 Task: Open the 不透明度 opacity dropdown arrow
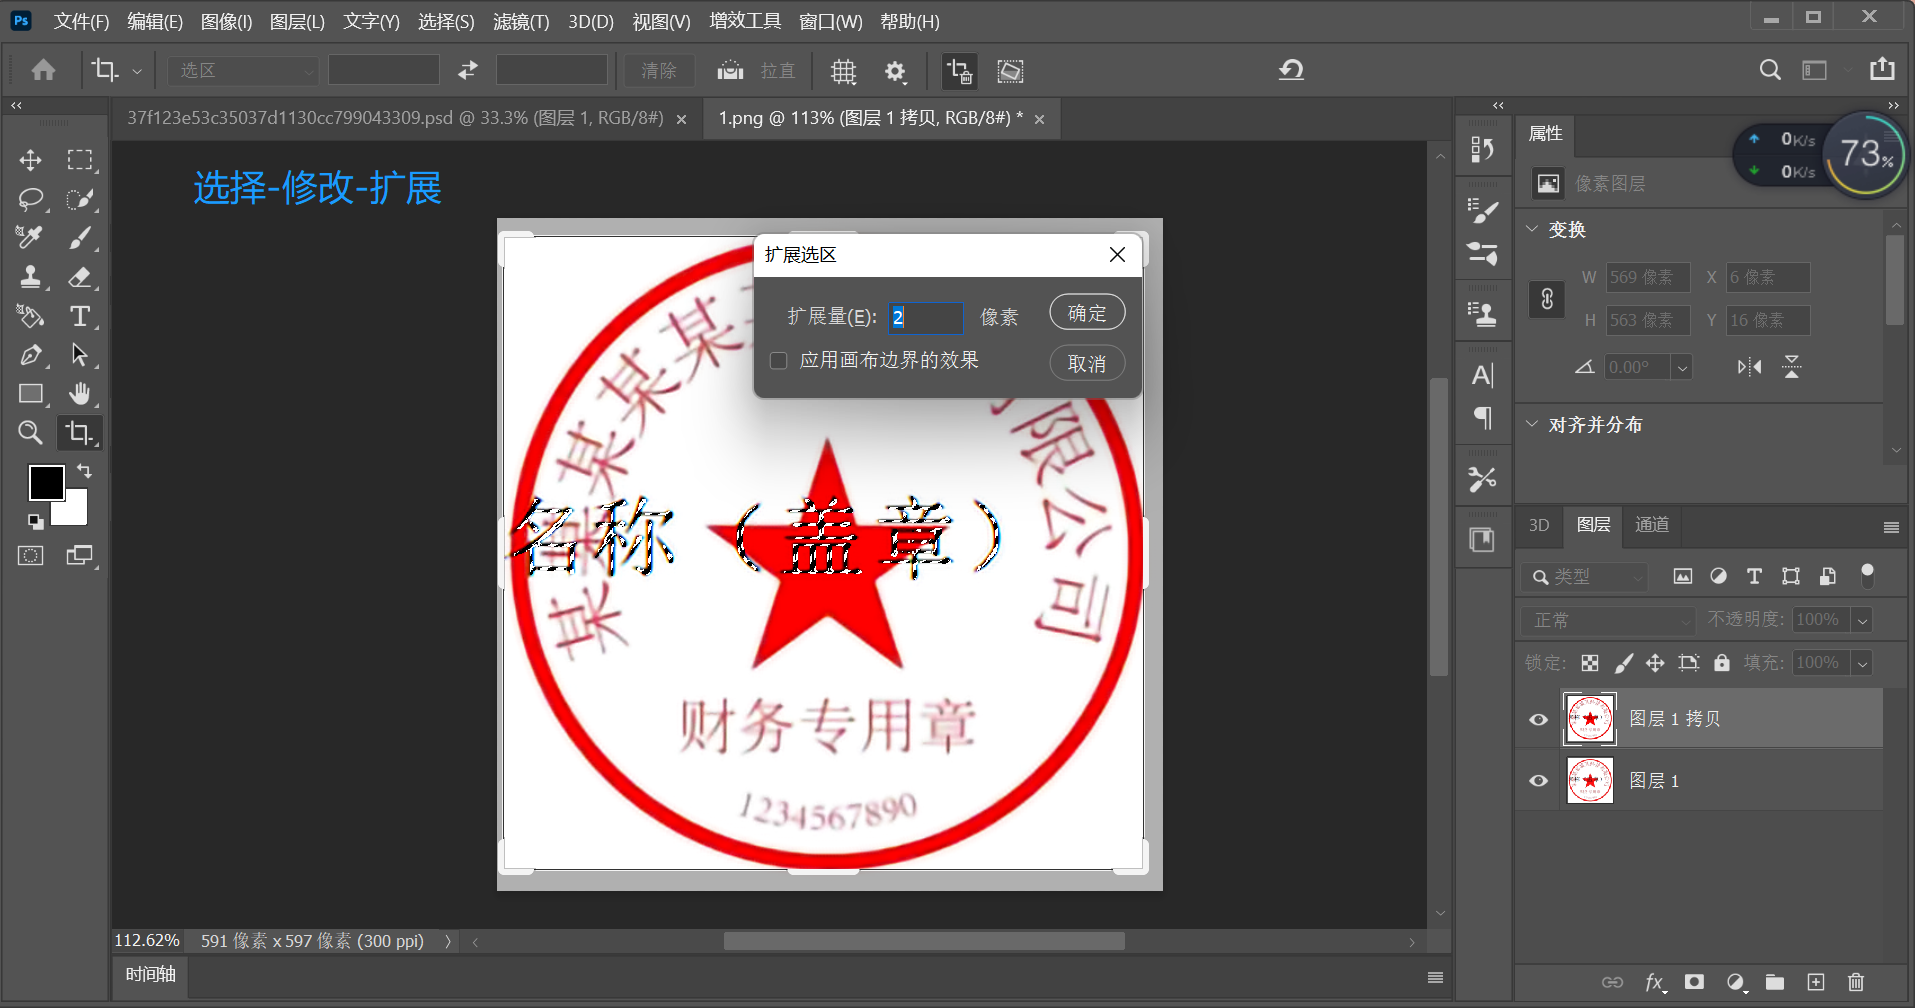coord(1862,620)
